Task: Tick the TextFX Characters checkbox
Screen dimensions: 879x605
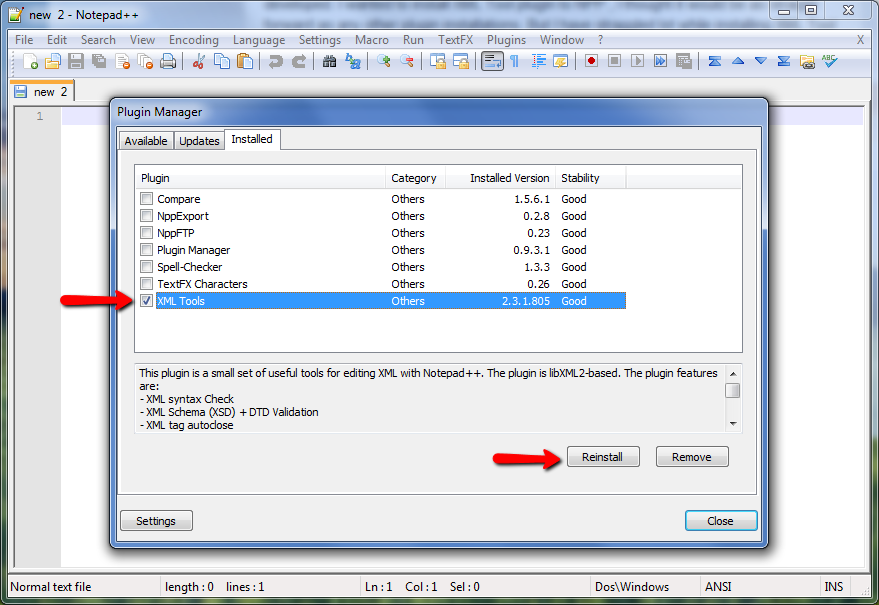Action: [x=146, y=283]
